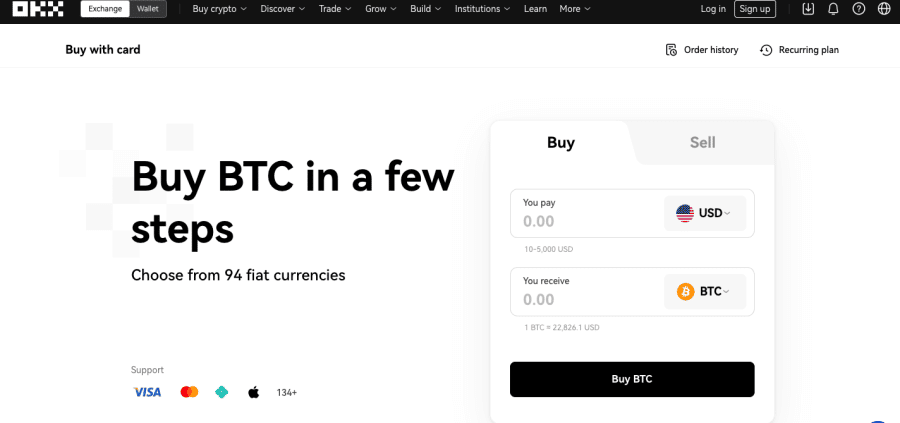Screen dimensions: 900x423
Task: Click the OKX logo
Action: [38, 9]
